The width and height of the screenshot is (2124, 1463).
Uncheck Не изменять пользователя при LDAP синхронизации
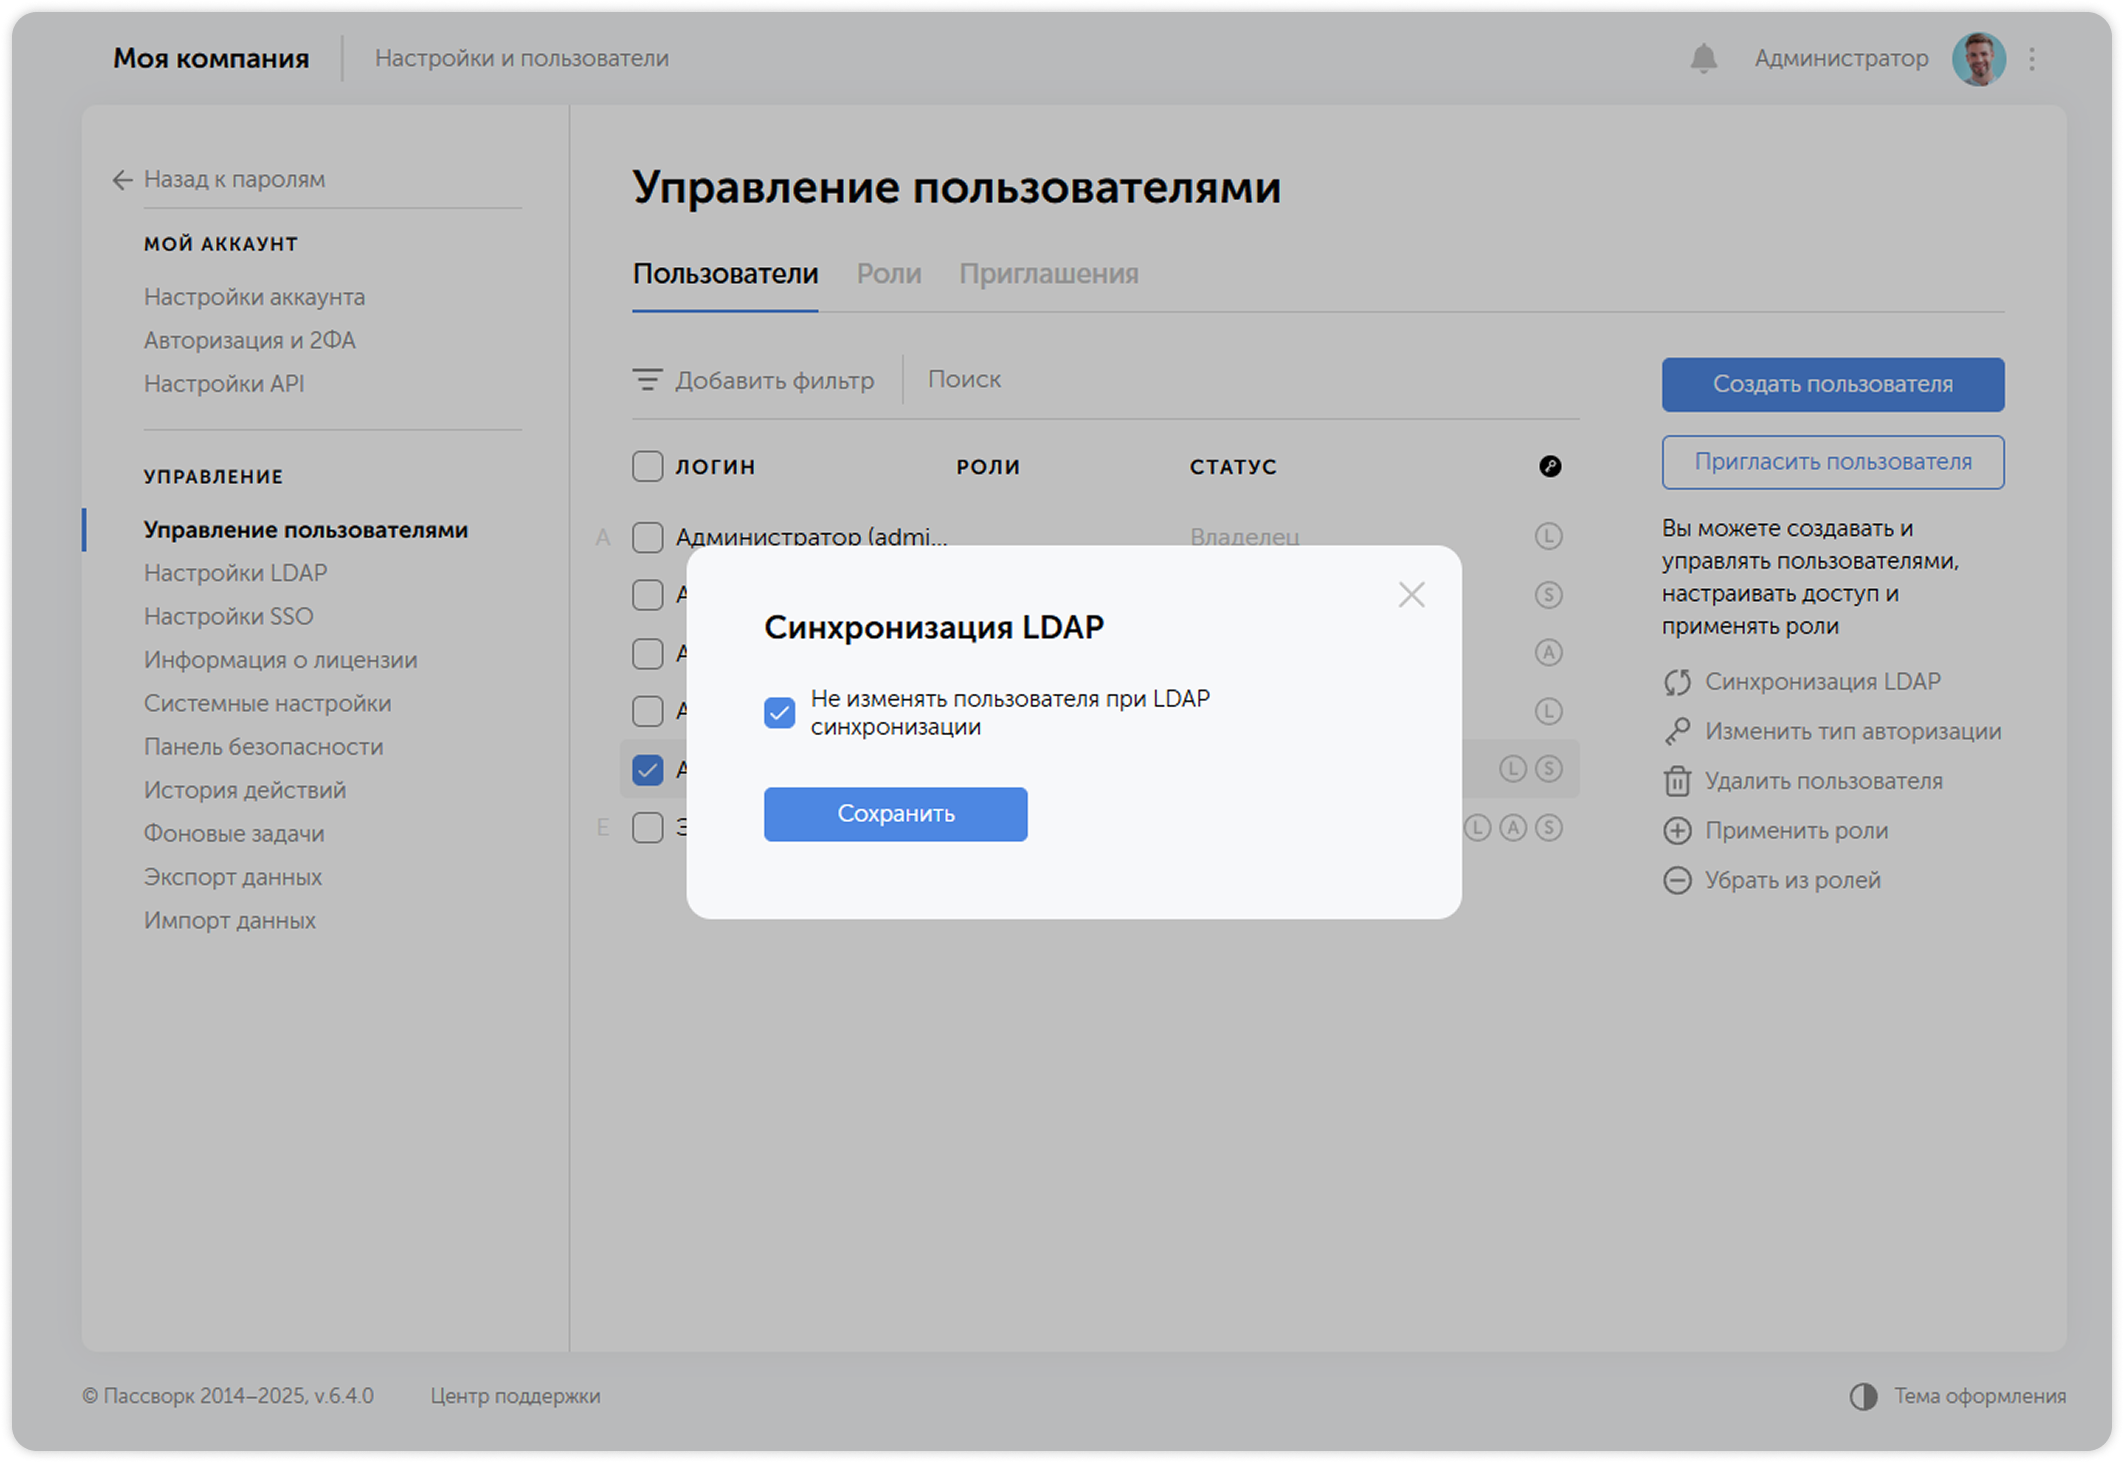click(x=781, y=711)
